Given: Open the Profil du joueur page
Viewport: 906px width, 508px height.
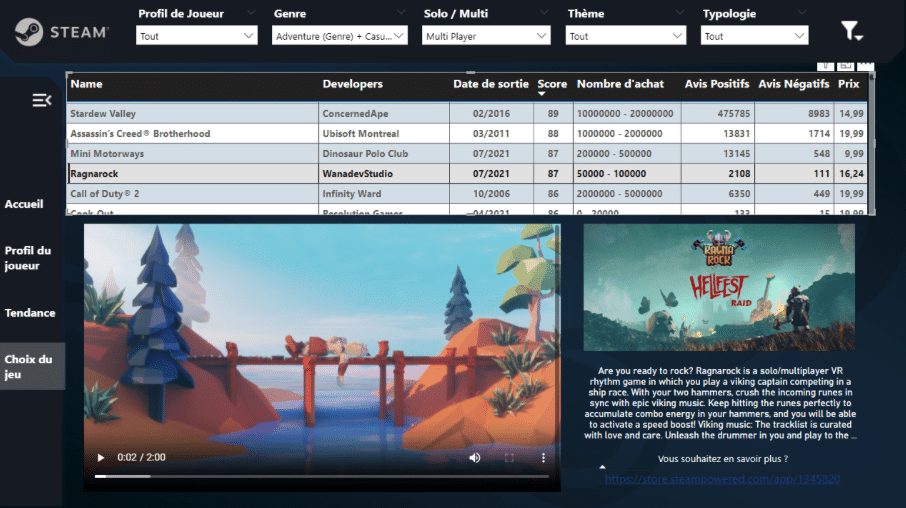Looking at the screenshot, I should (28, 258).
